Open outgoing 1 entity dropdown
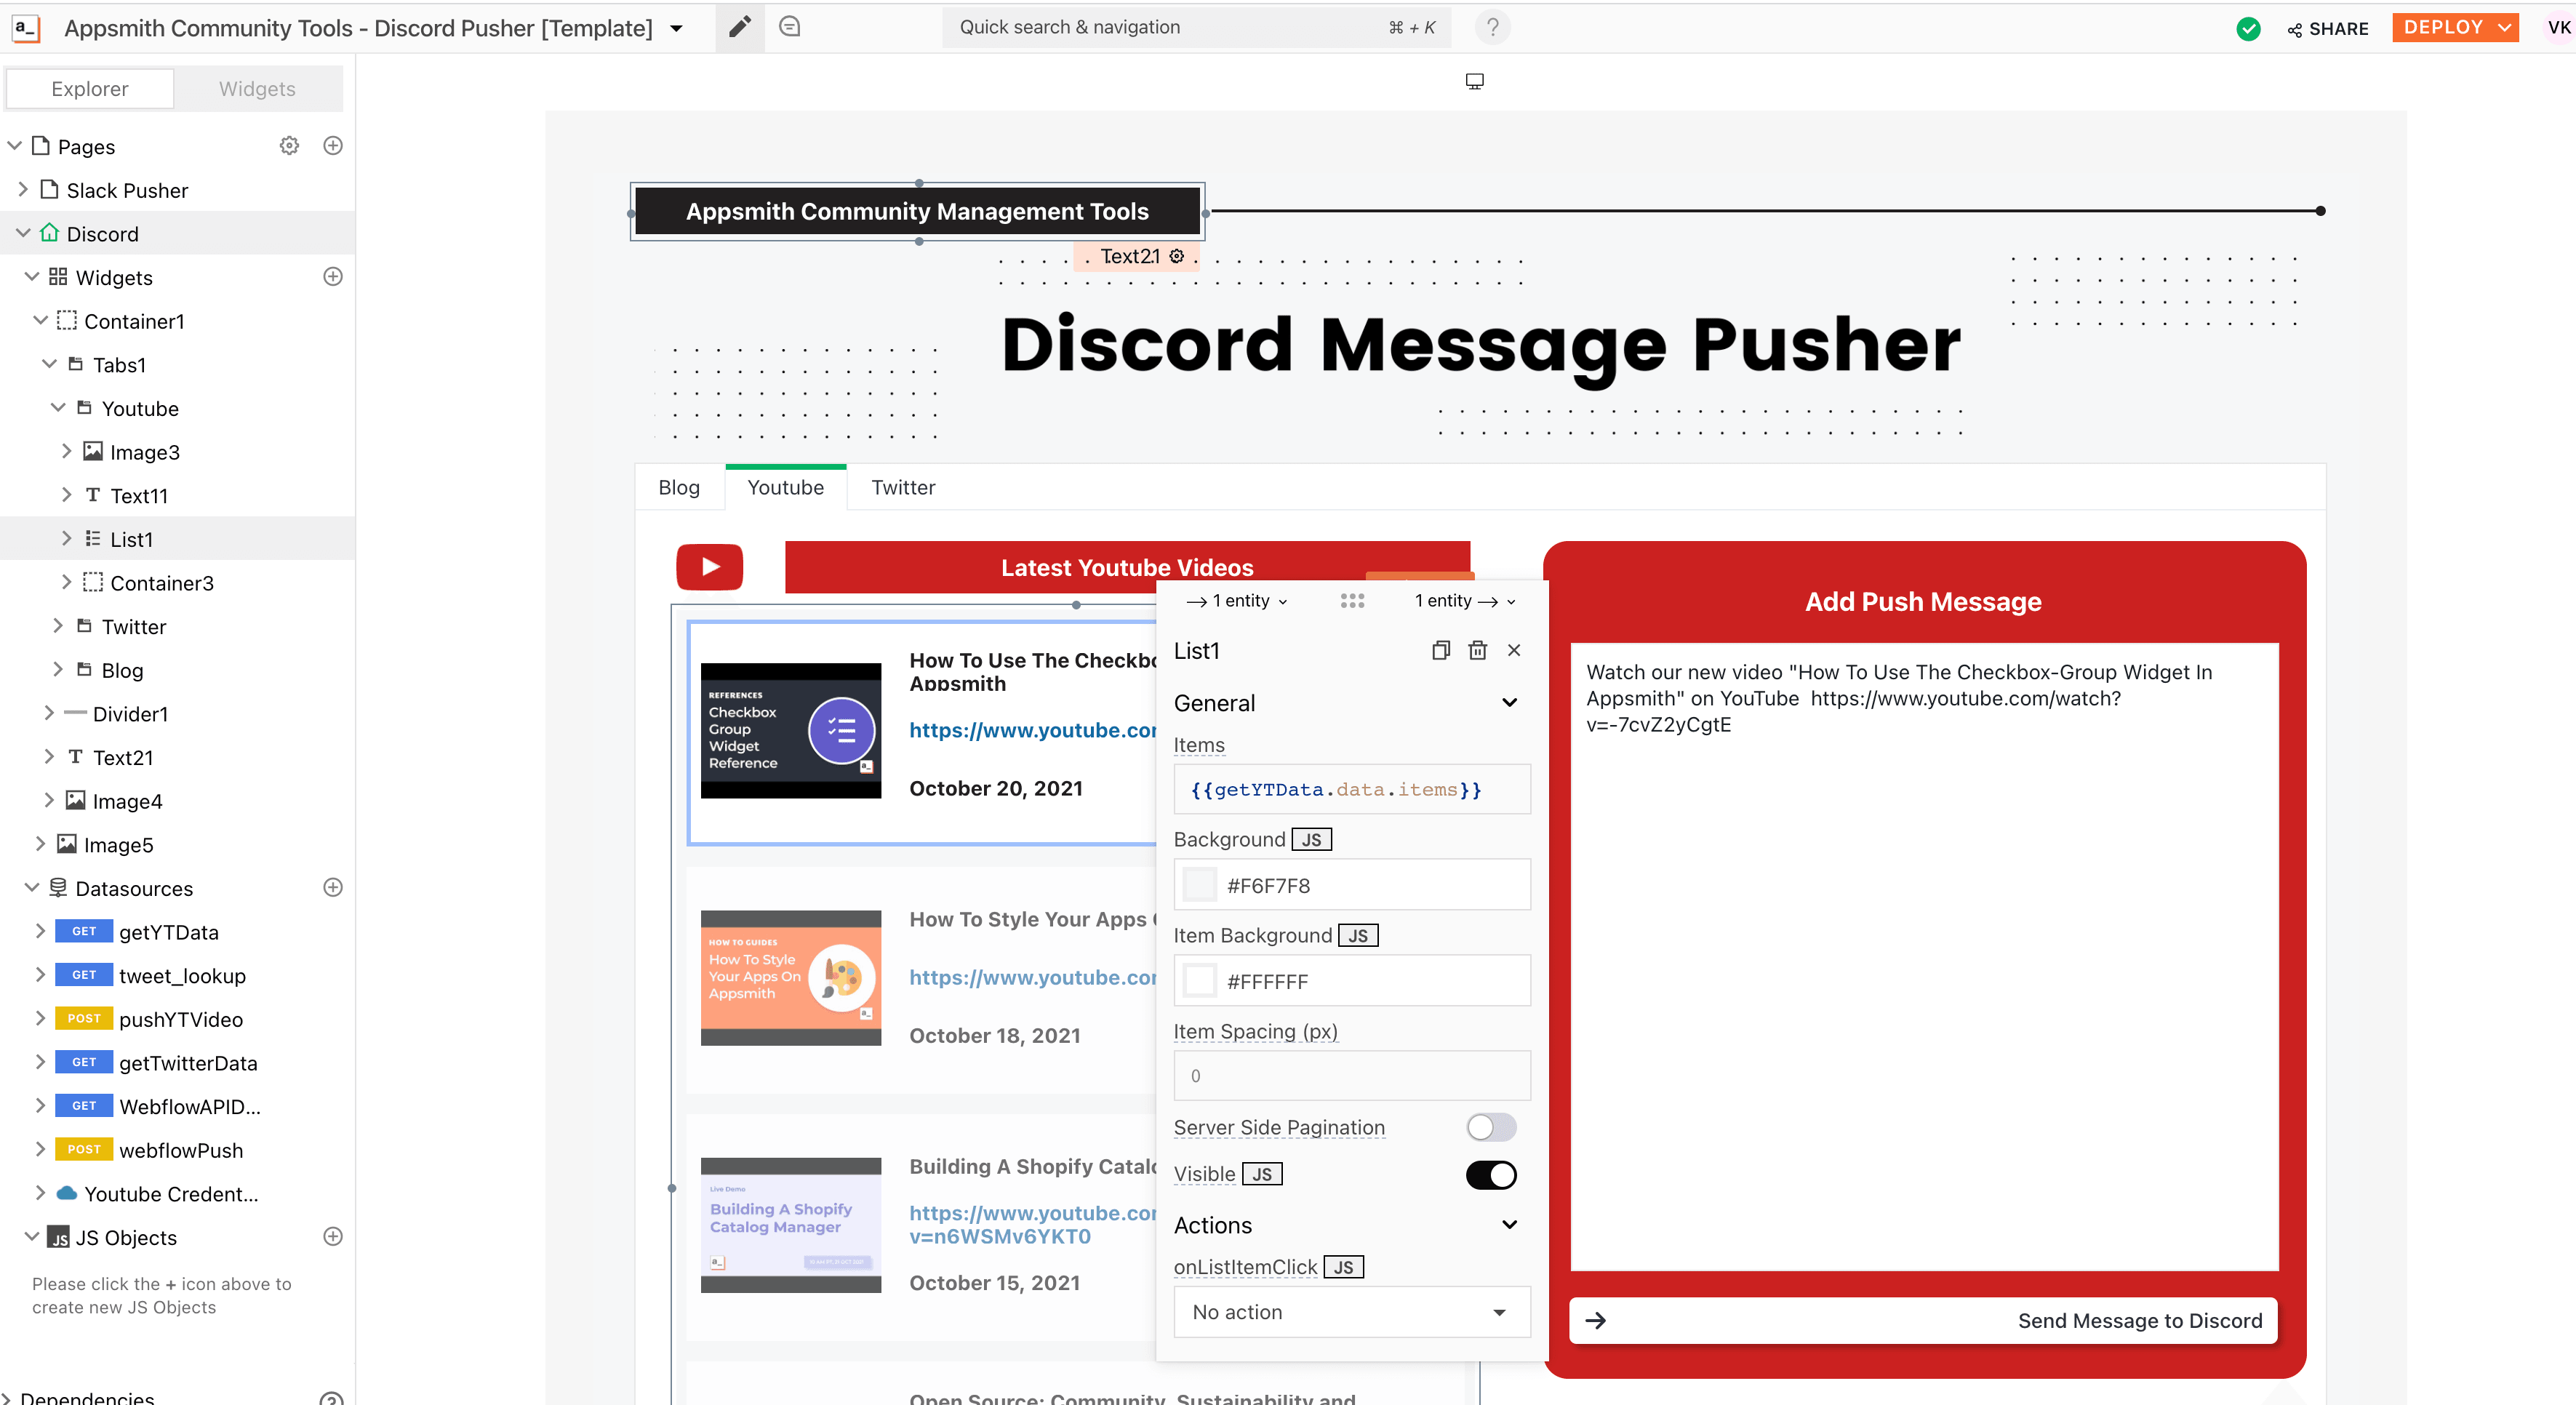This screenshot has height=1405, width=2576. click(x=1465, y=601)
